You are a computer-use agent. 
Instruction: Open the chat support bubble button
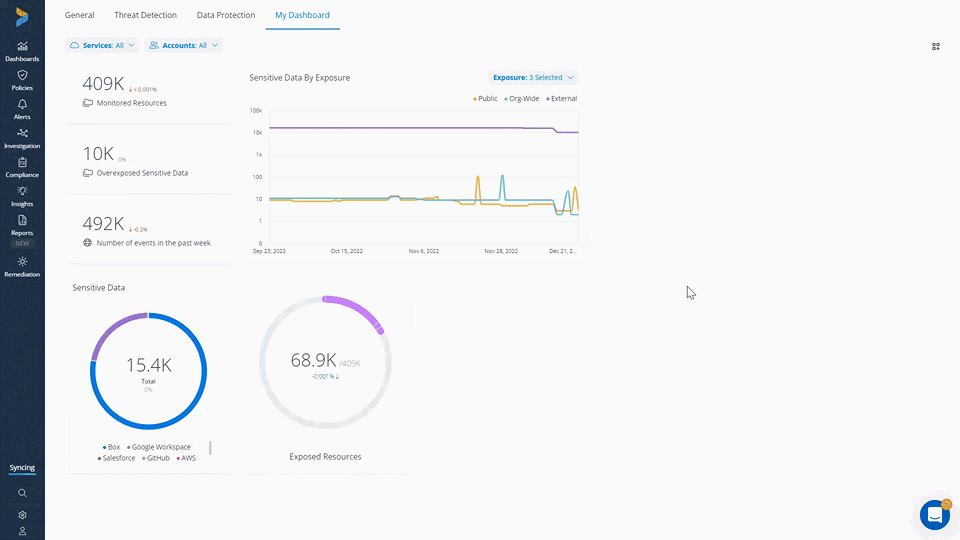934,515
